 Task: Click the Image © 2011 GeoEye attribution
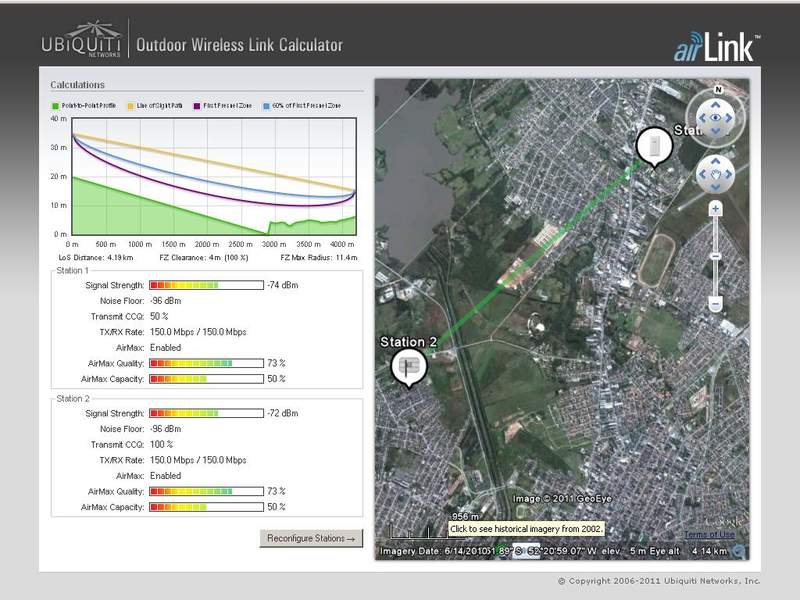(562, 498)
